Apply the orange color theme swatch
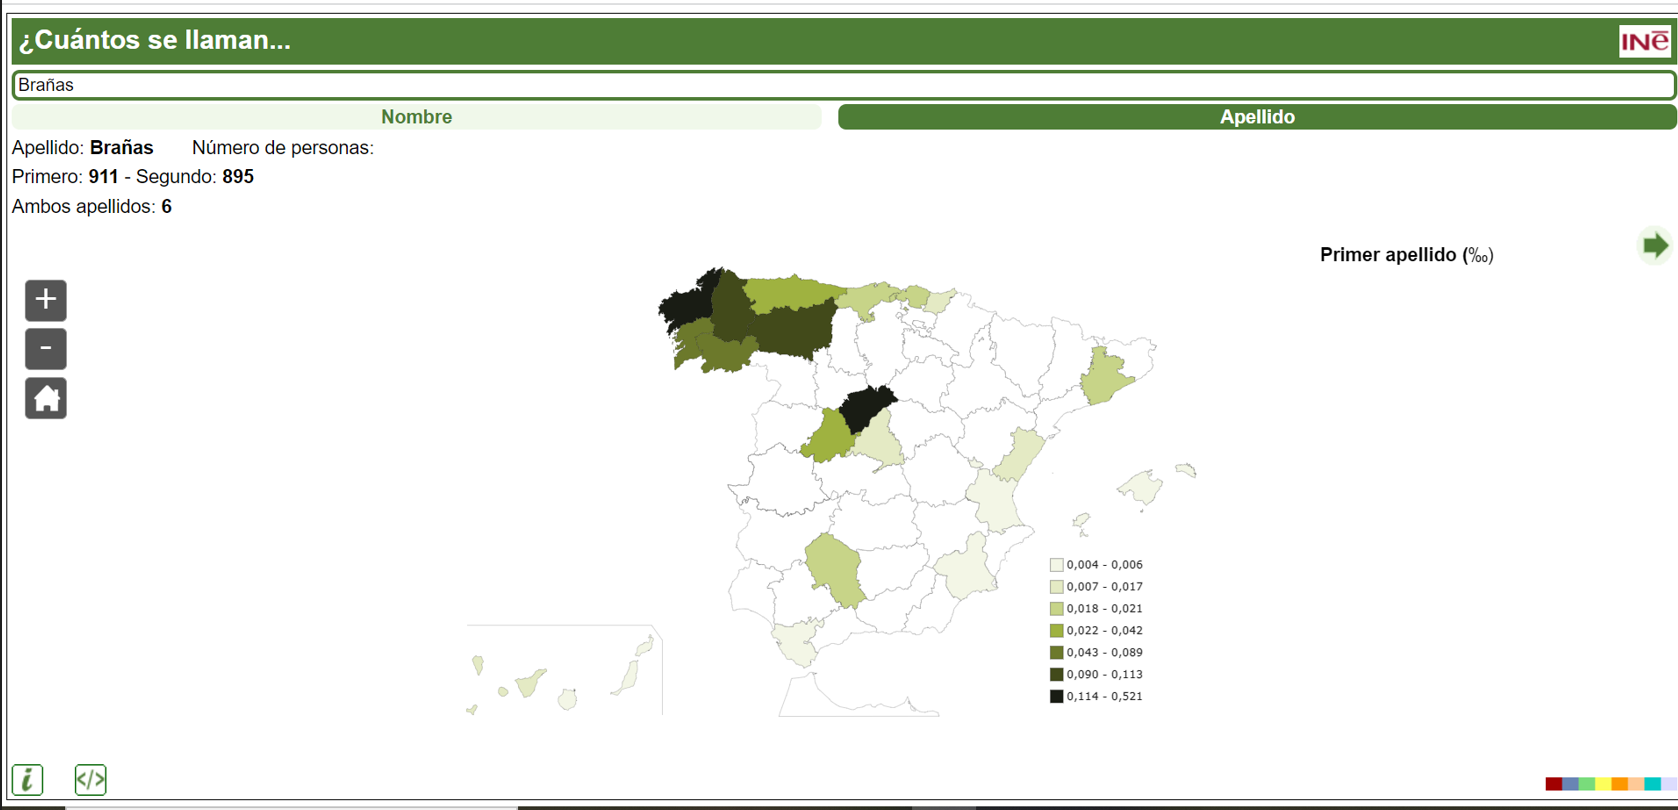1678x810 pixels. pyautogui.click(x=1619, y=784)
